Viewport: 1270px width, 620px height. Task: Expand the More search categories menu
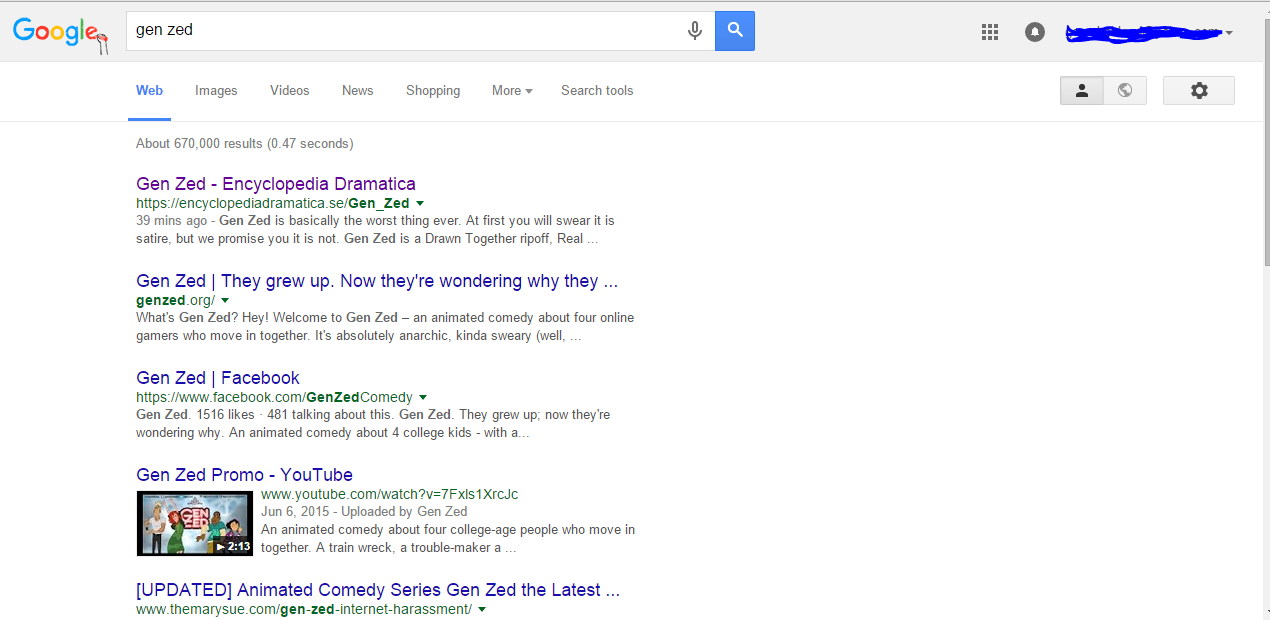pyautogui.click(x=512, y=91)
